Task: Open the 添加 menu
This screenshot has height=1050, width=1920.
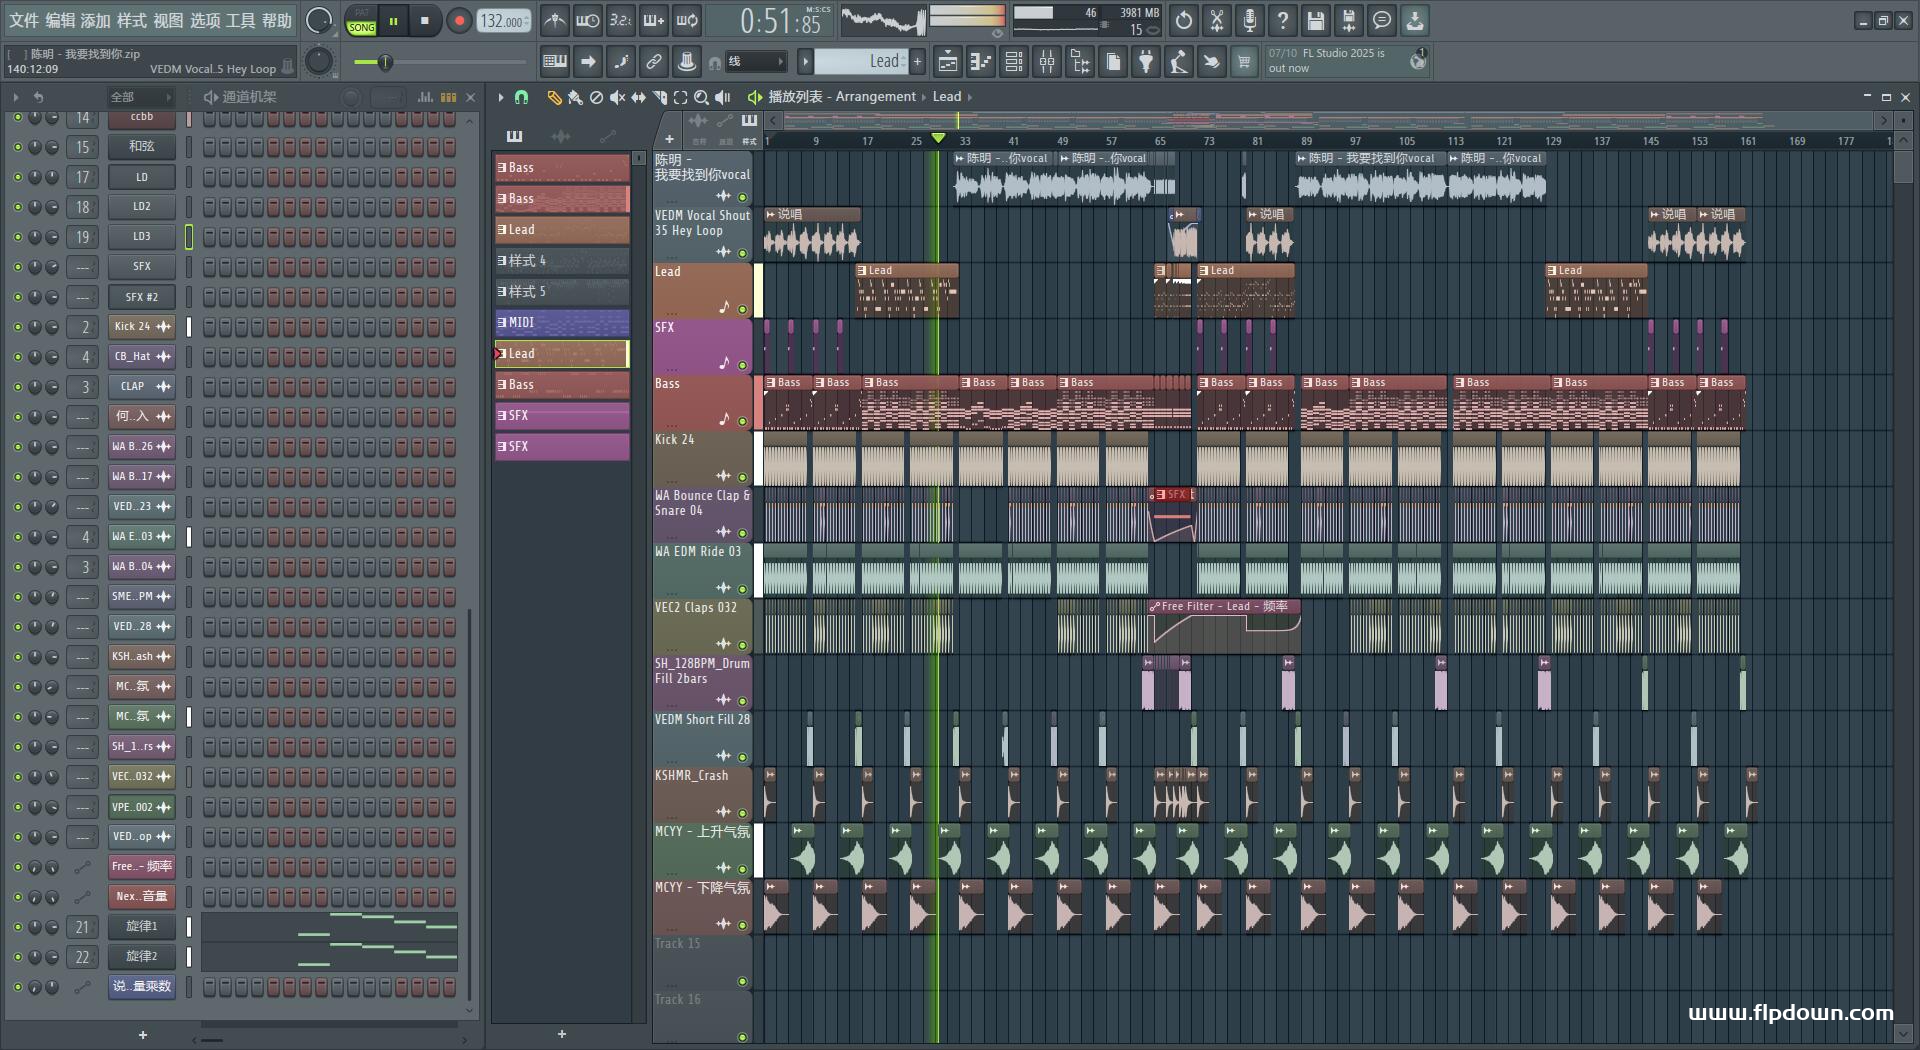Action: [96, 20]
